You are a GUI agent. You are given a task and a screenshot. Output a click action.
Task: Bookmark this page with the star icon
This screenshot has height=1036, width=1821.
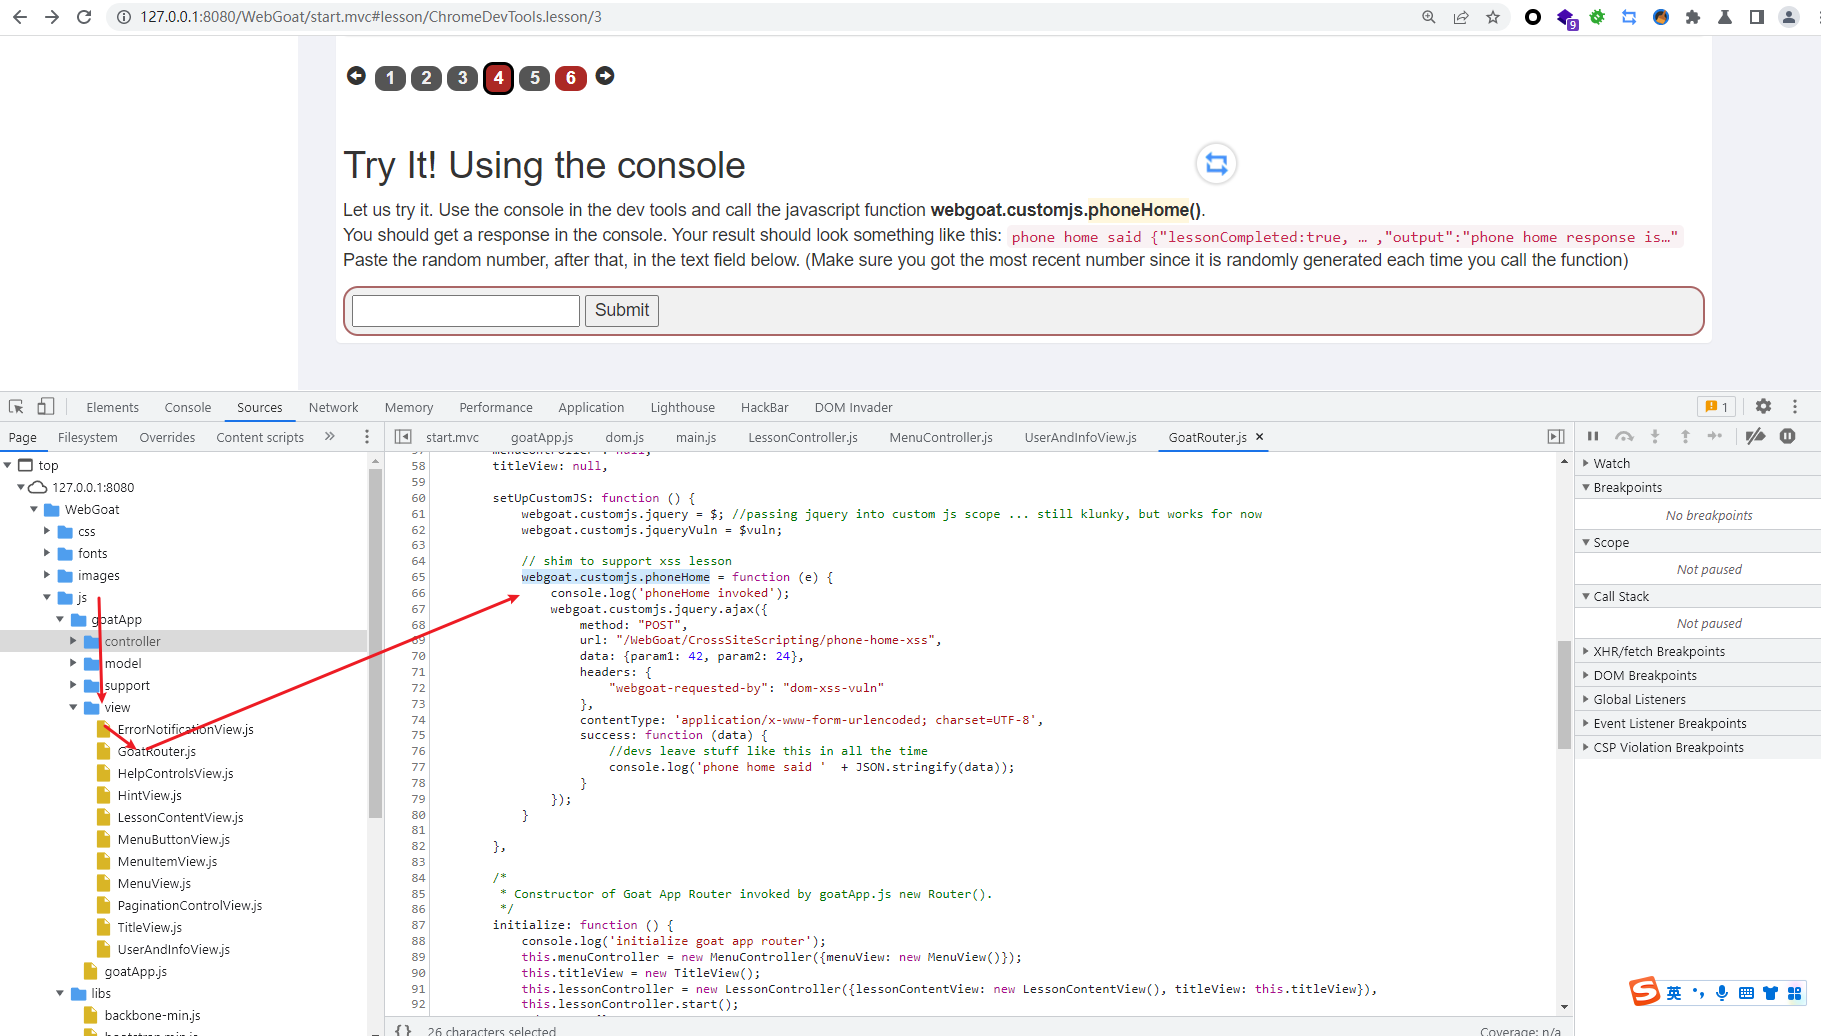[1493, 17]
